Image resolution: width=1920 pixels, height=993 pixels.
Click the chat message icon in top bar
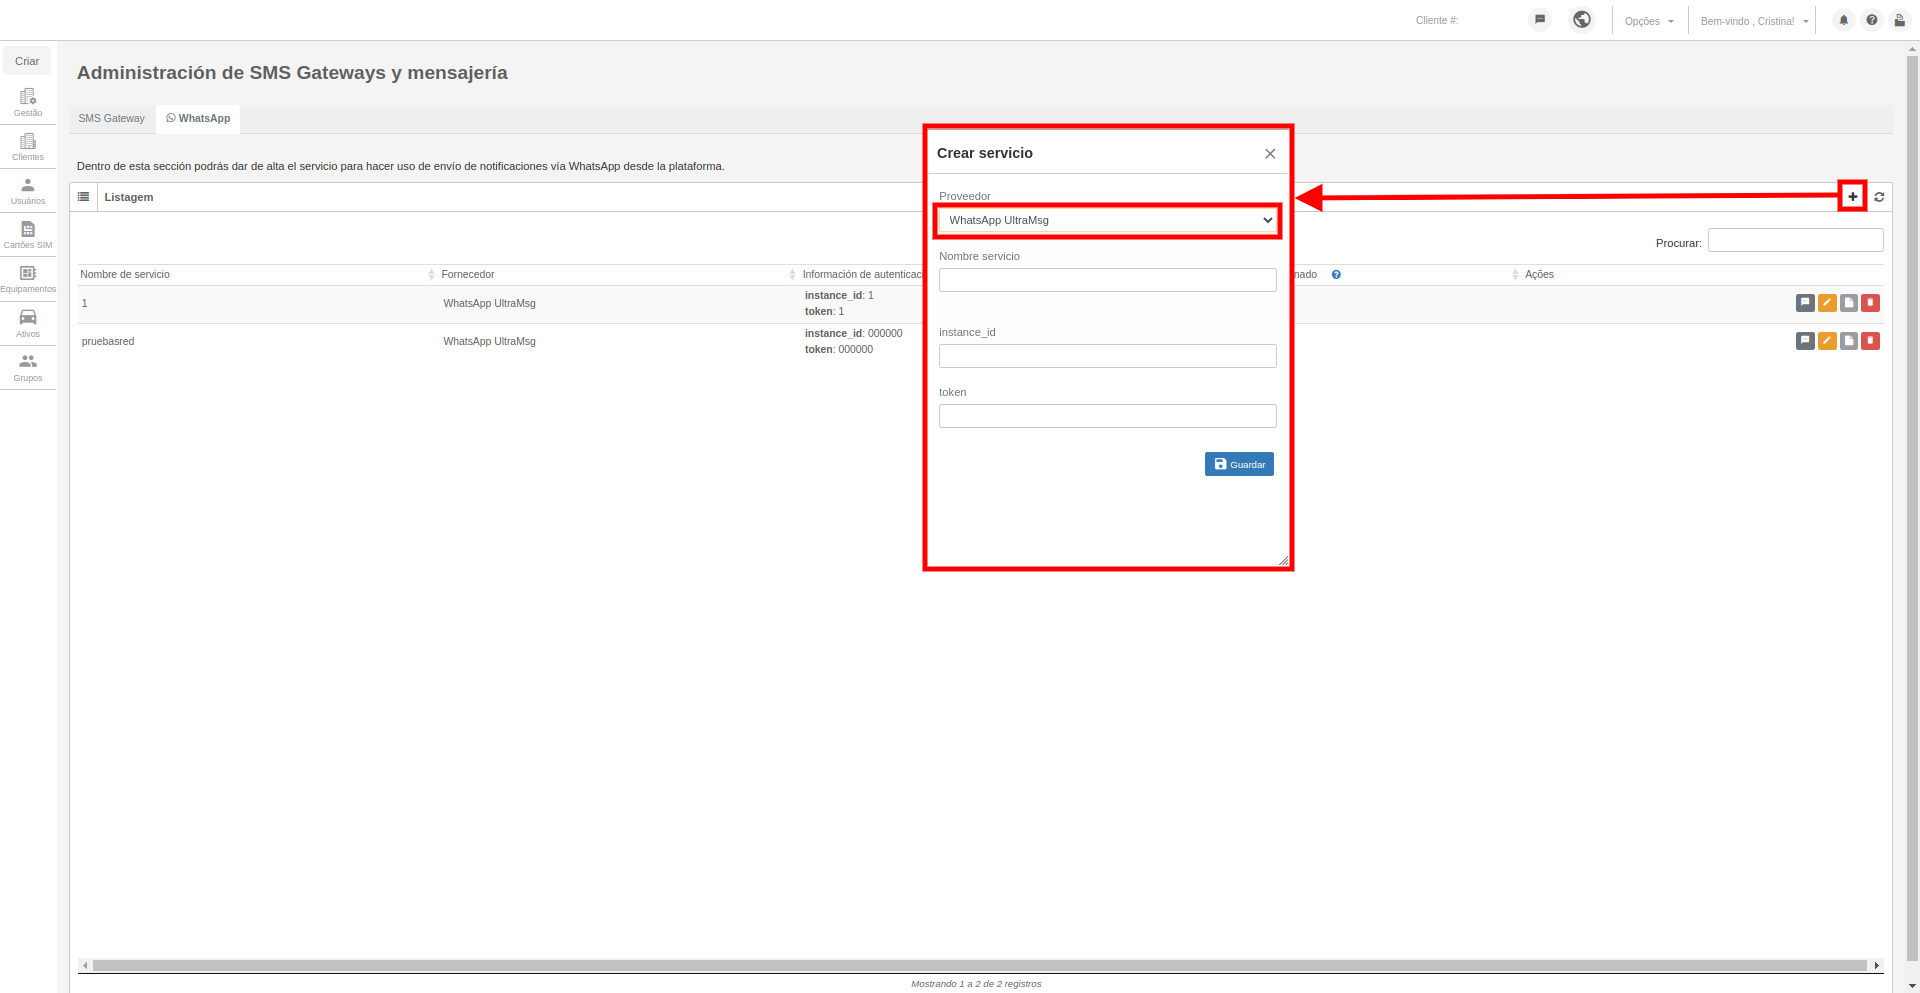pos(1540,19)
